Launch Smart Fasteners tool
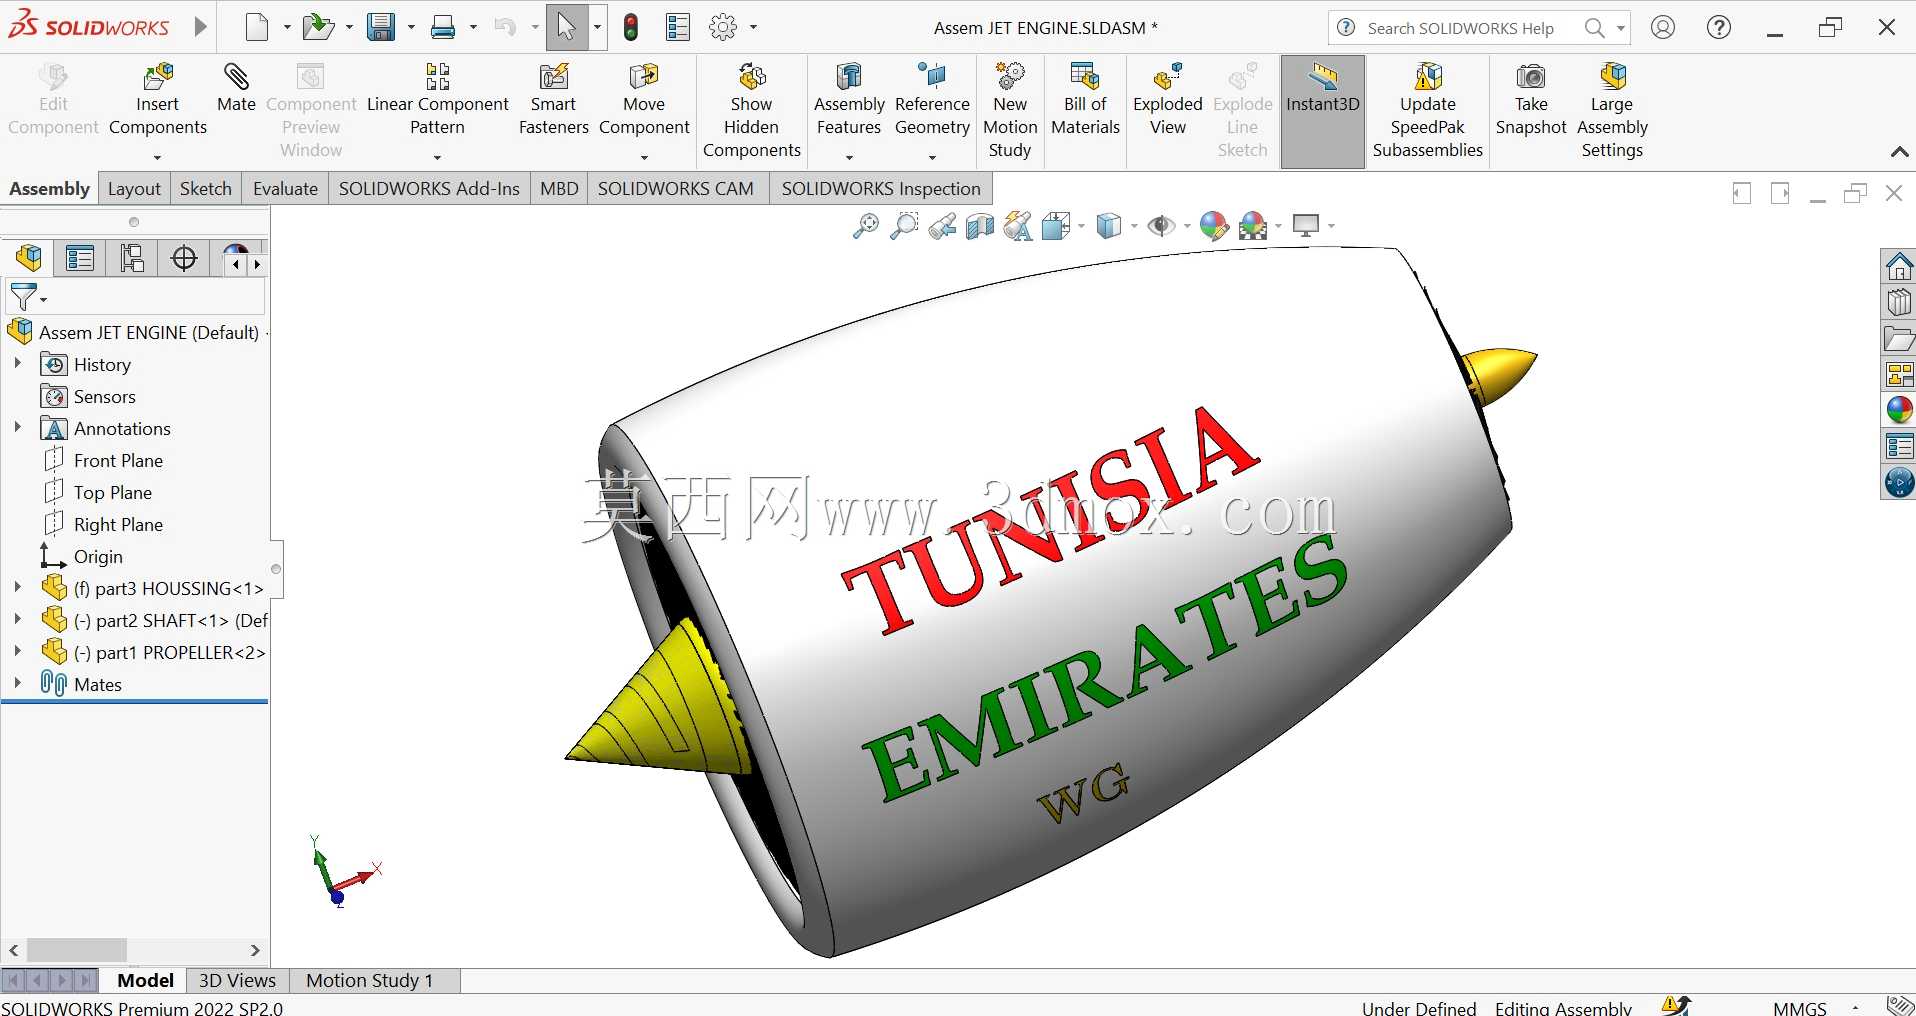The image size is (1916, 1016). pos(554,100)
